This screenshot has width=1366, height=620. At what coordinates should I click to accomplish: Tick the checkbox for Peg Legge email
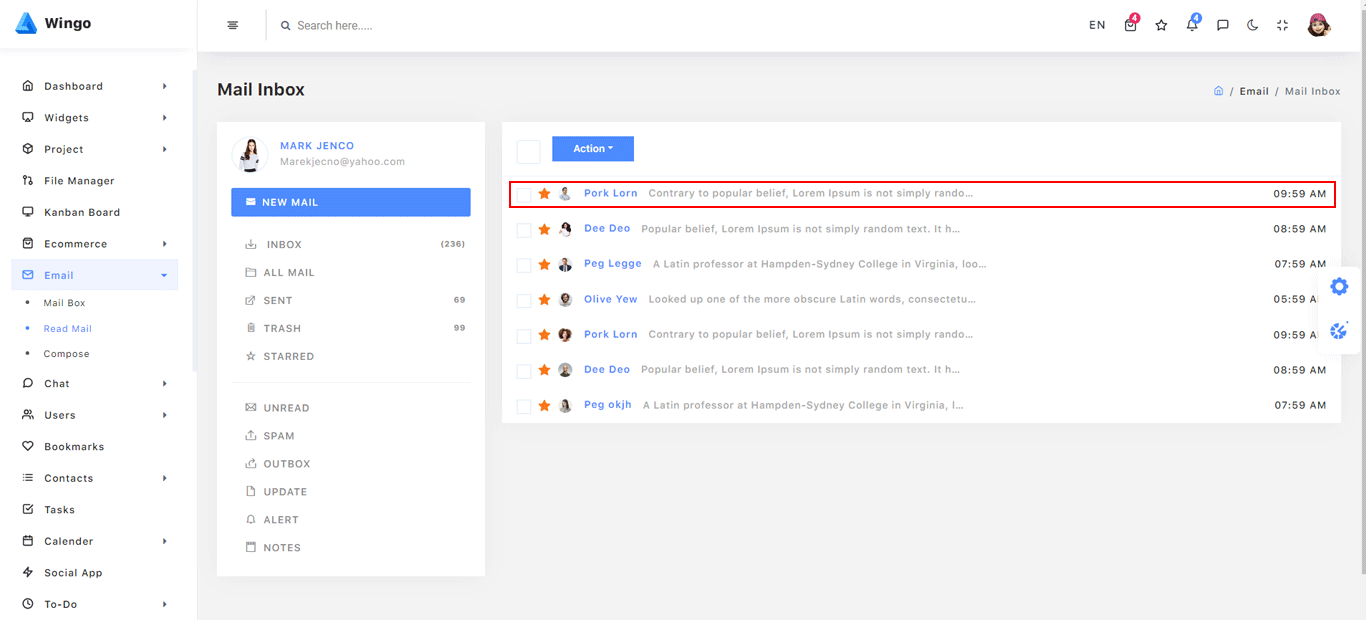(524, 265)
